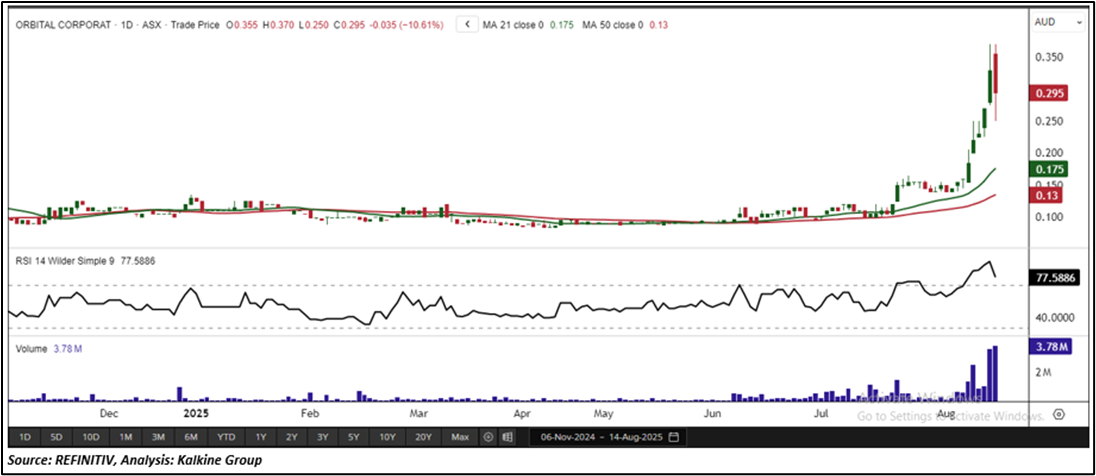The width and height of the screenshot is (1096, 476).
Task: Click the black 77.5886 RSI value tag
Action: 1055,277
